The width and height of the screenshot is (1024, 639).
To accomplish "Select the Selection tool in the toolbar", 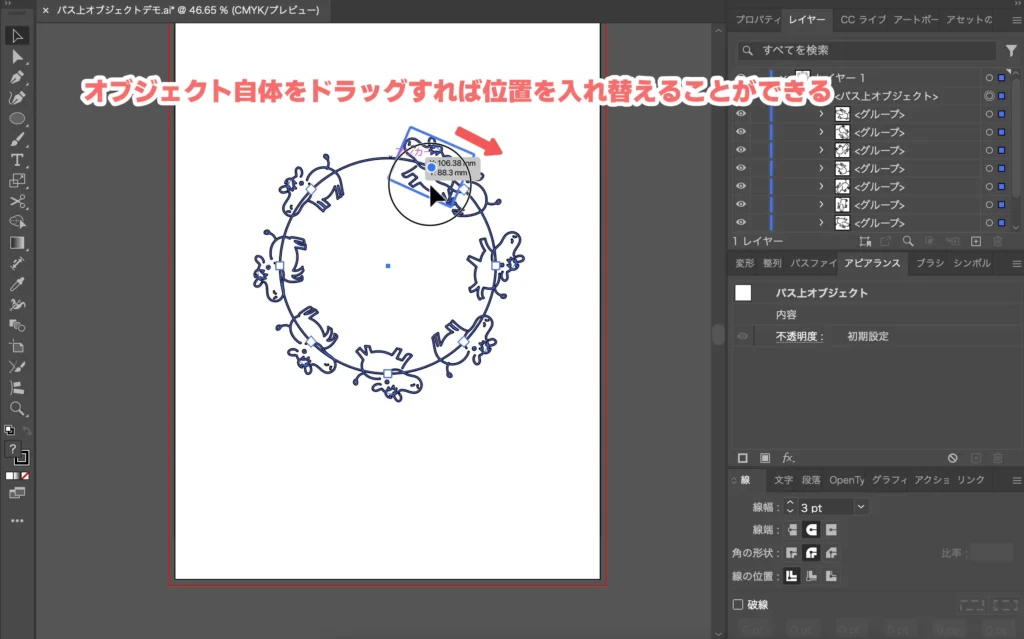I will (x=13, y=34).
